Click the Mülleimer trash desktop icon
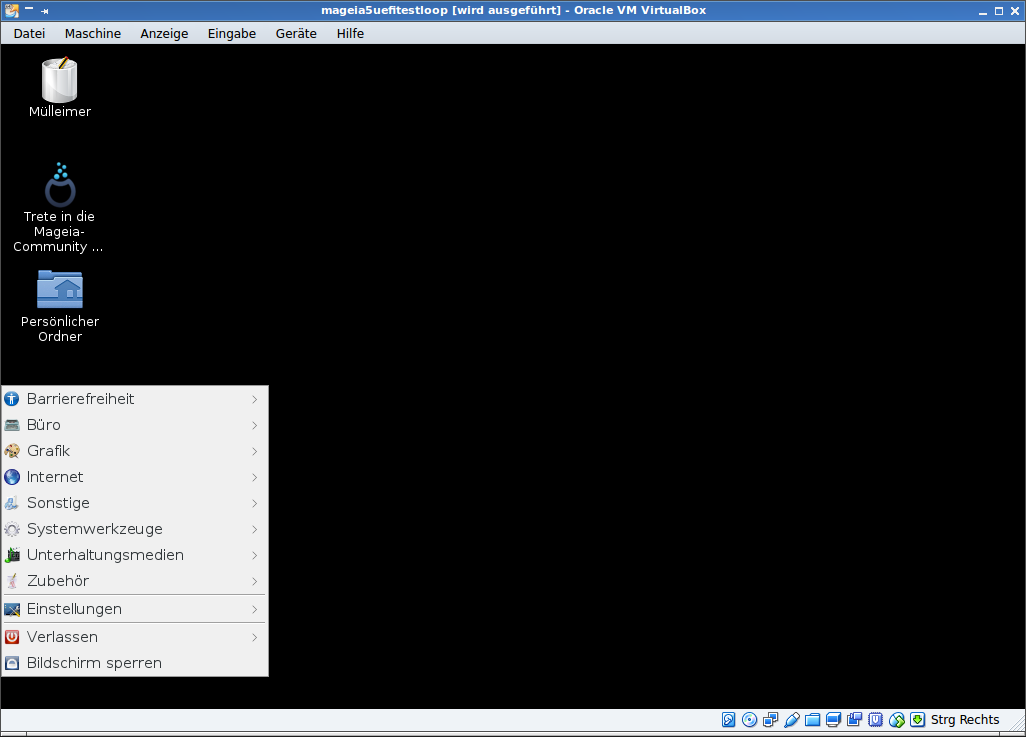This screenshot has width=1026, height=737. (x=60, y=79)
